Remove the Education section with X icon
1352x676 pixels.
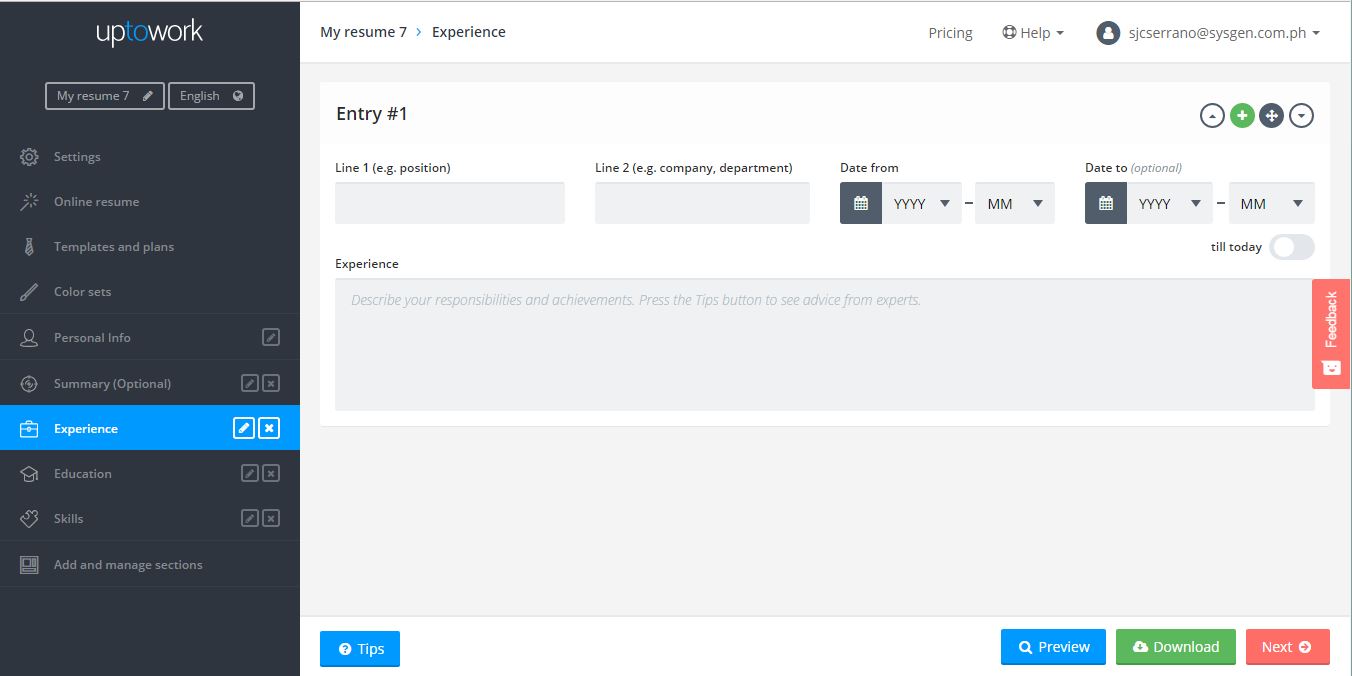(x=271, y=474)
